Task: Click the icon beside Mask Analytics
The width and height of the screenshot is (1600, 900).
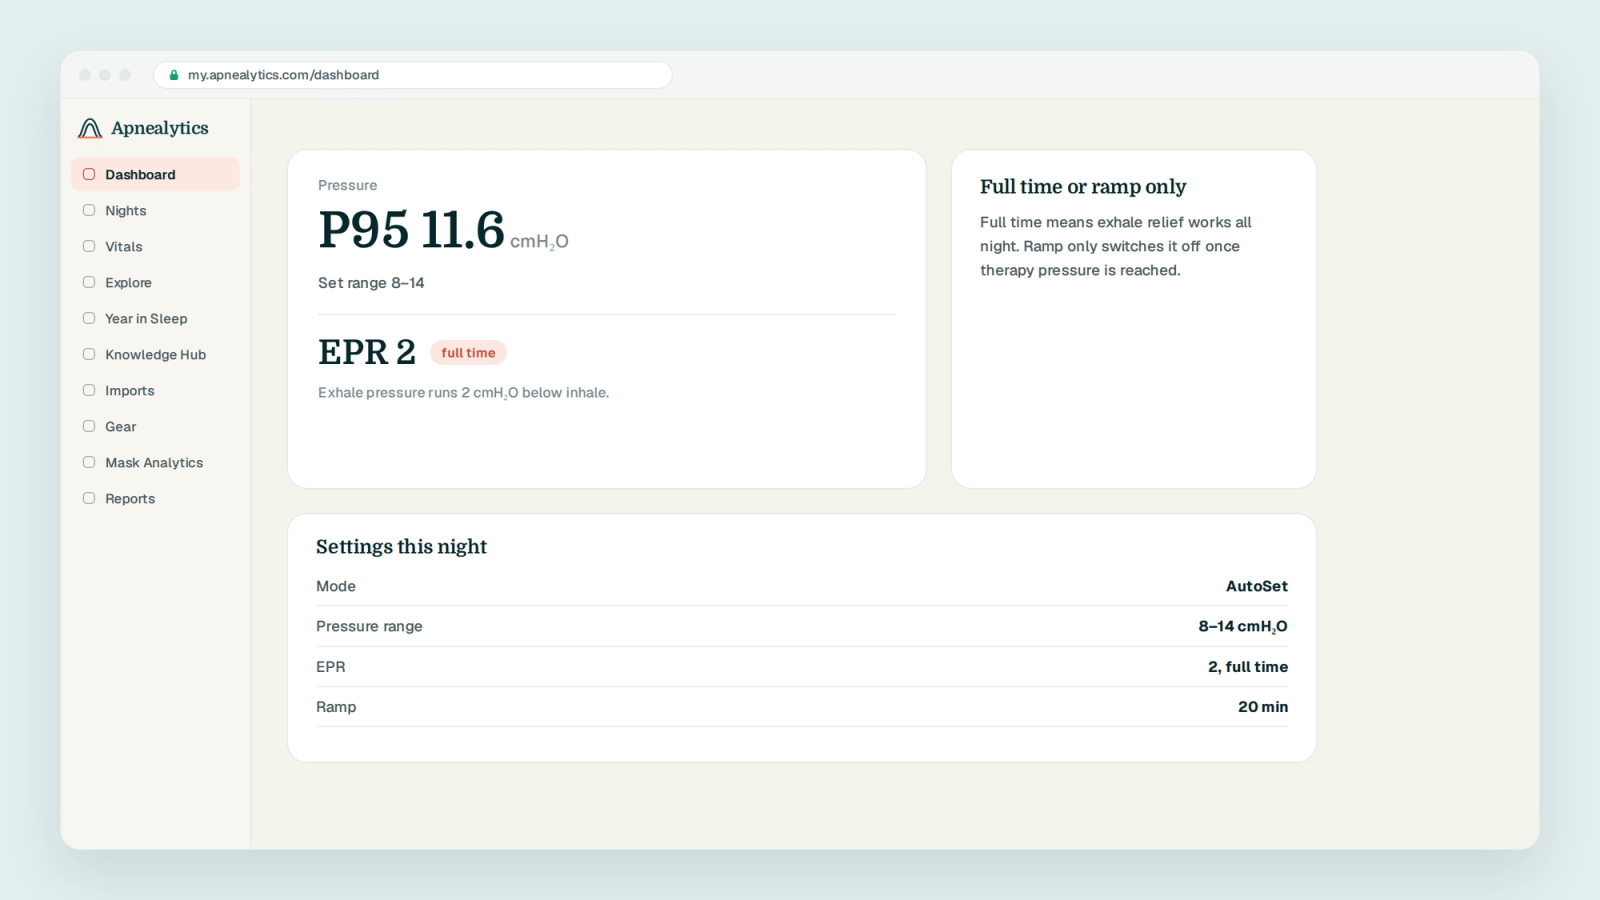Action: click(x=89, y=462)
